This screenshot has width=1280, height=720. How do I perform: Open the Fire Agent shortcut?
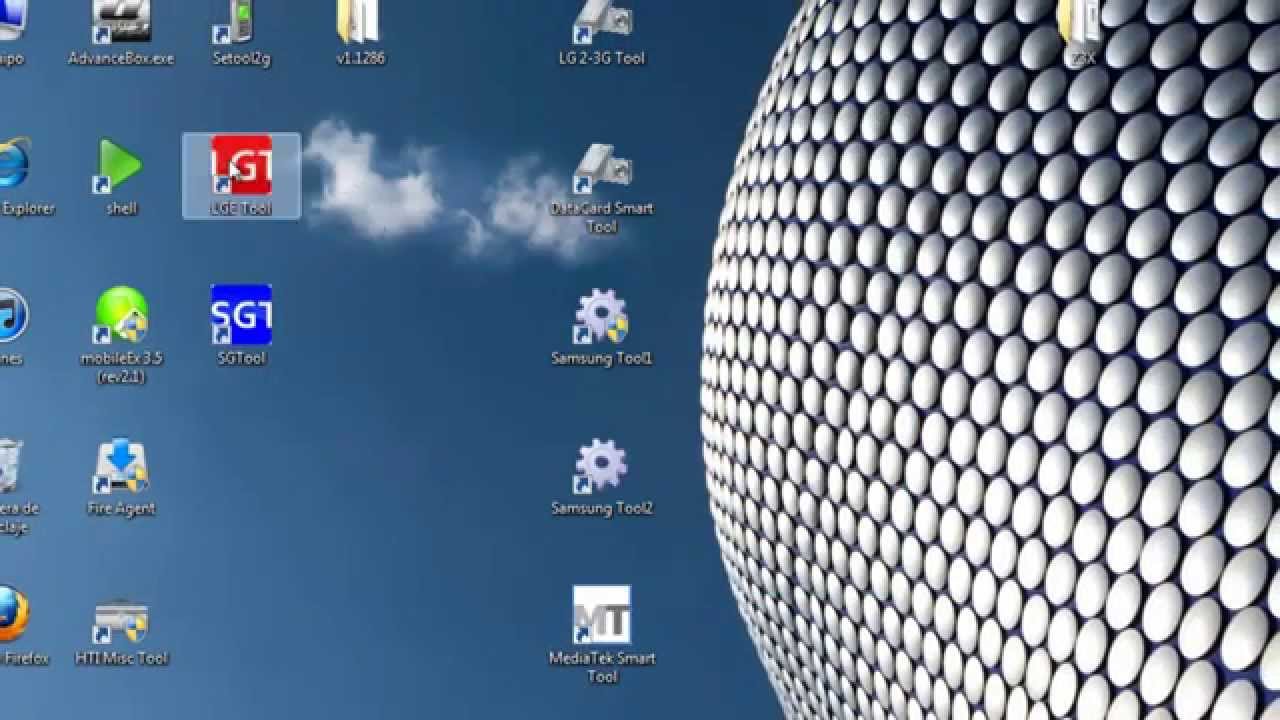click(x=121, y=477)
